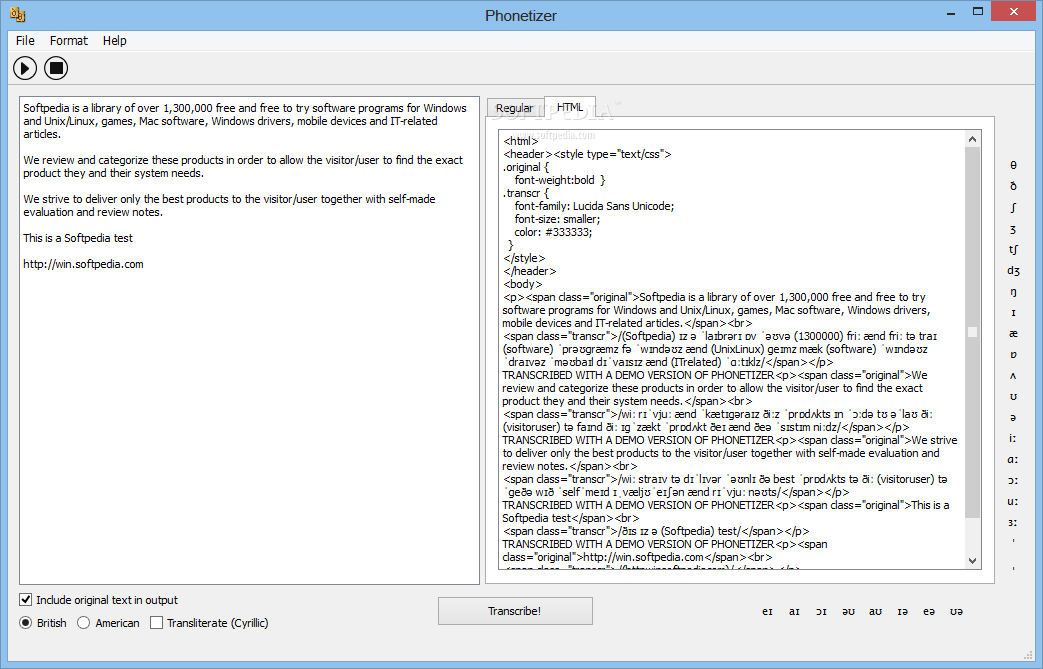Image resolution: width=1043 pixels, height=669 pixels.
Task: Stop playback with the stop button
Action: [x=56, y=68]
